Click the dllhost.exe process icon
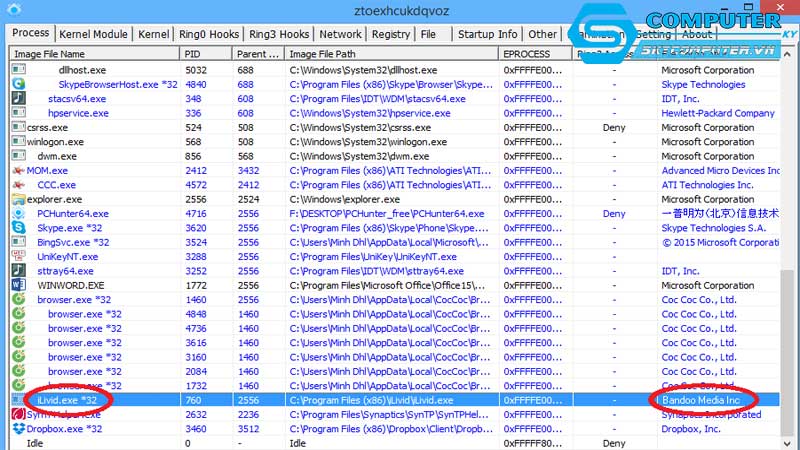The image size is (800, 450). click(18, 69)
